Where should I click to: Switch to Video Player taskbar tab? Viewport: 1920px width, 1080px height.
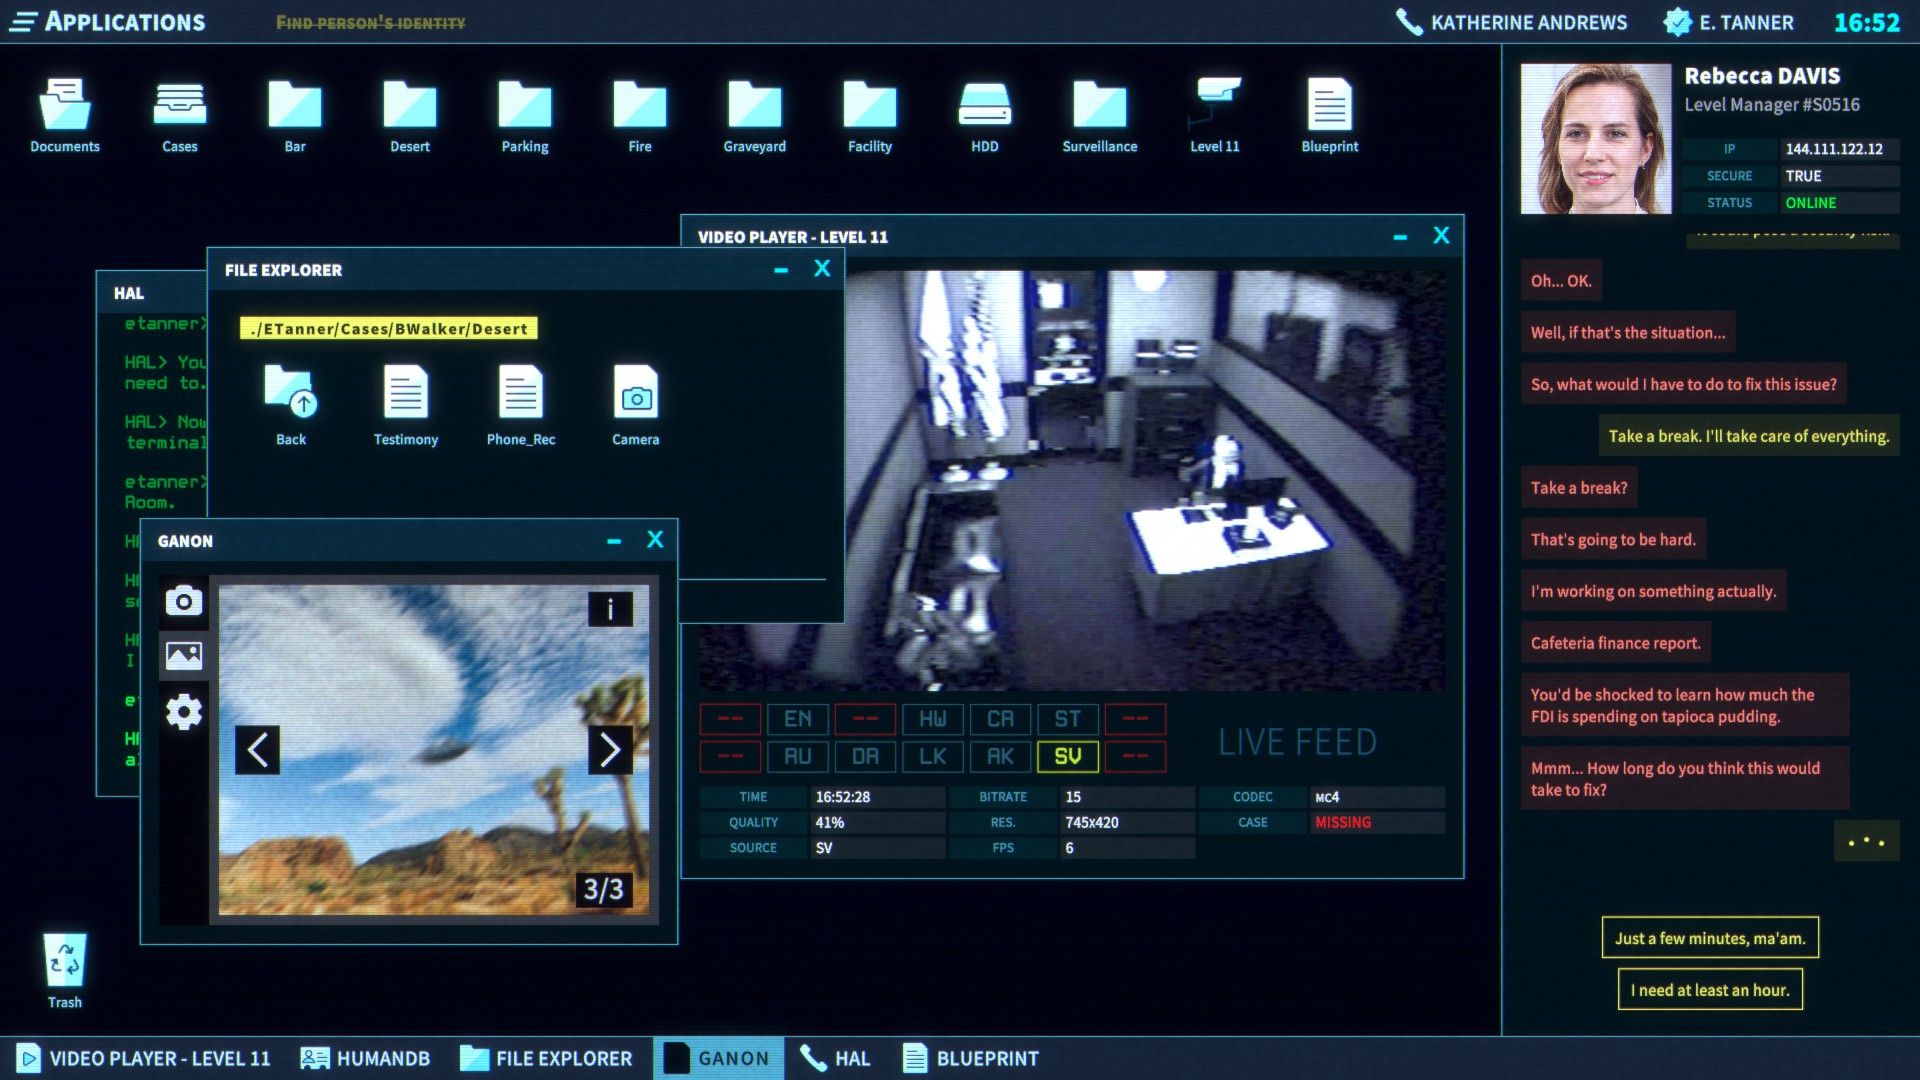[143, 1058]
